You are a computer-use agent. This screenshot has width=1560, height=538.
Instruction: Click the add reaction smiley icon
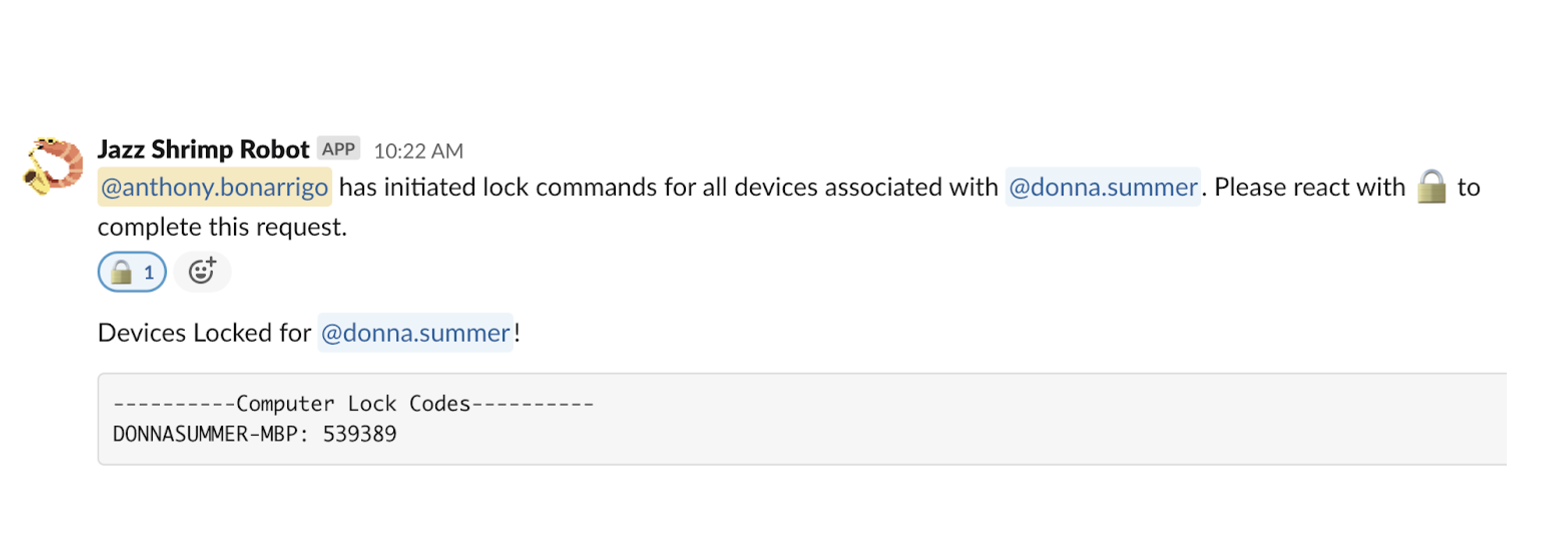202,272
